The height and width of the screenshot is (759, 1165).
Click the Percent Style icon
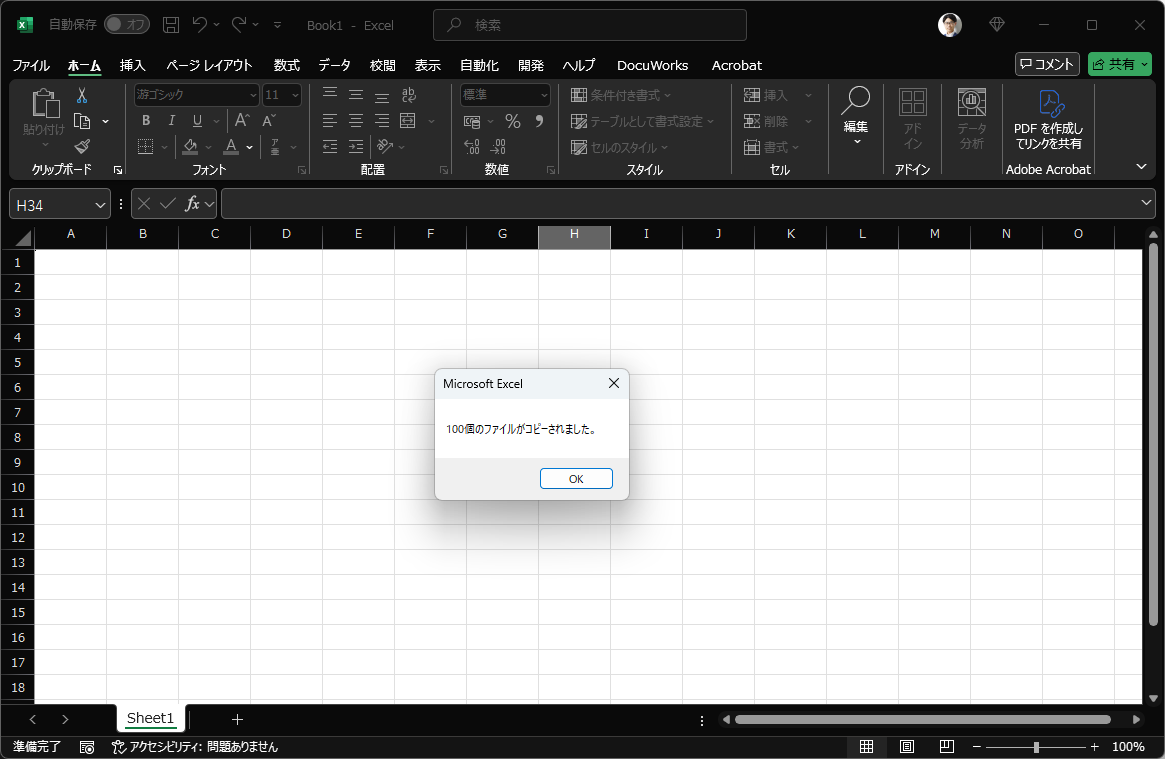513,121
